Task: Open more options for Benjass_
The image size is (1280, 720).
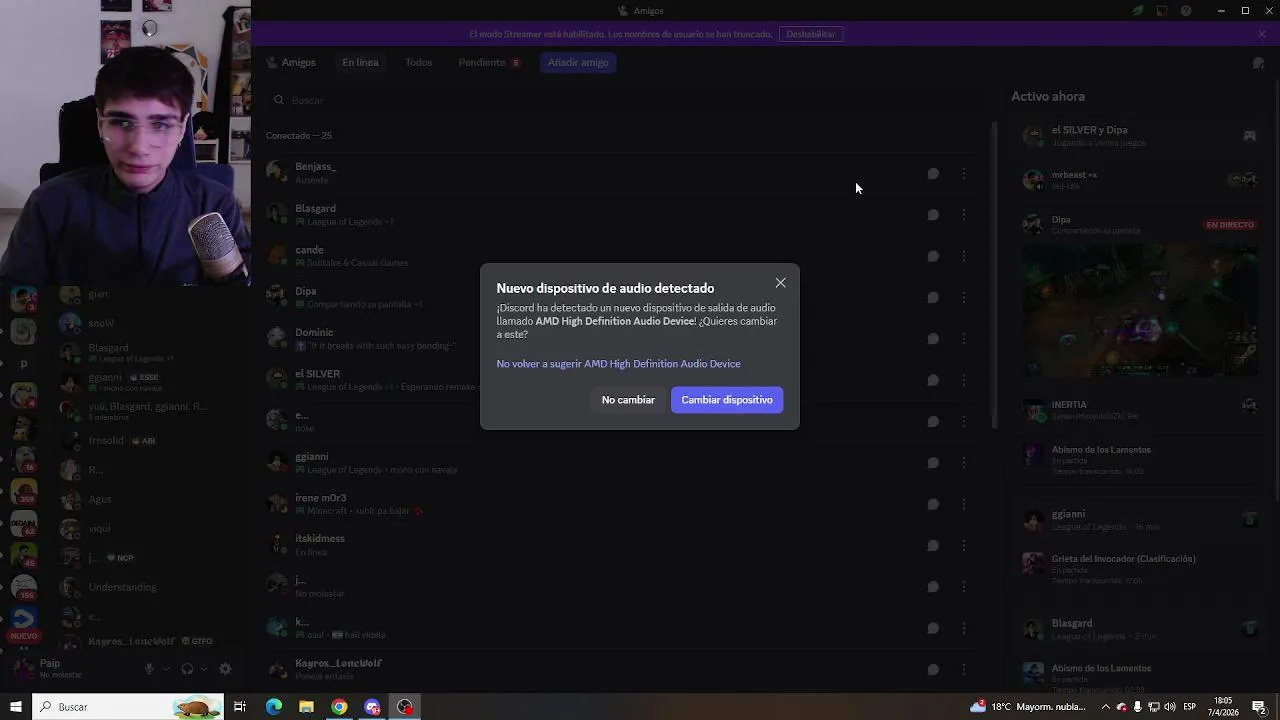Action: (964, 174)
